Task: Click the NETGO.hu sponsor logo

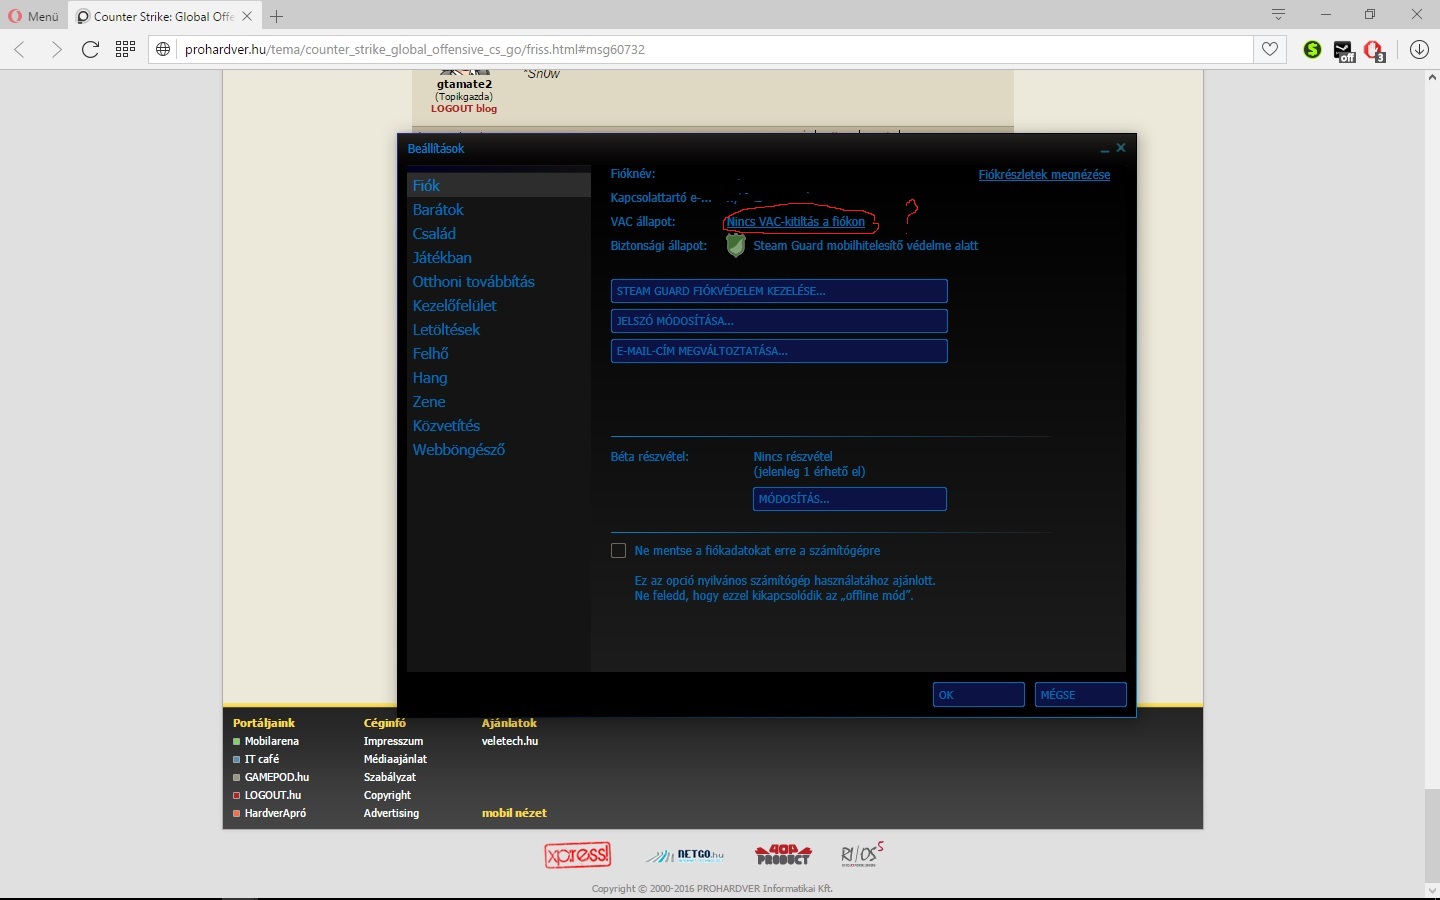Action: click(685, 856)
